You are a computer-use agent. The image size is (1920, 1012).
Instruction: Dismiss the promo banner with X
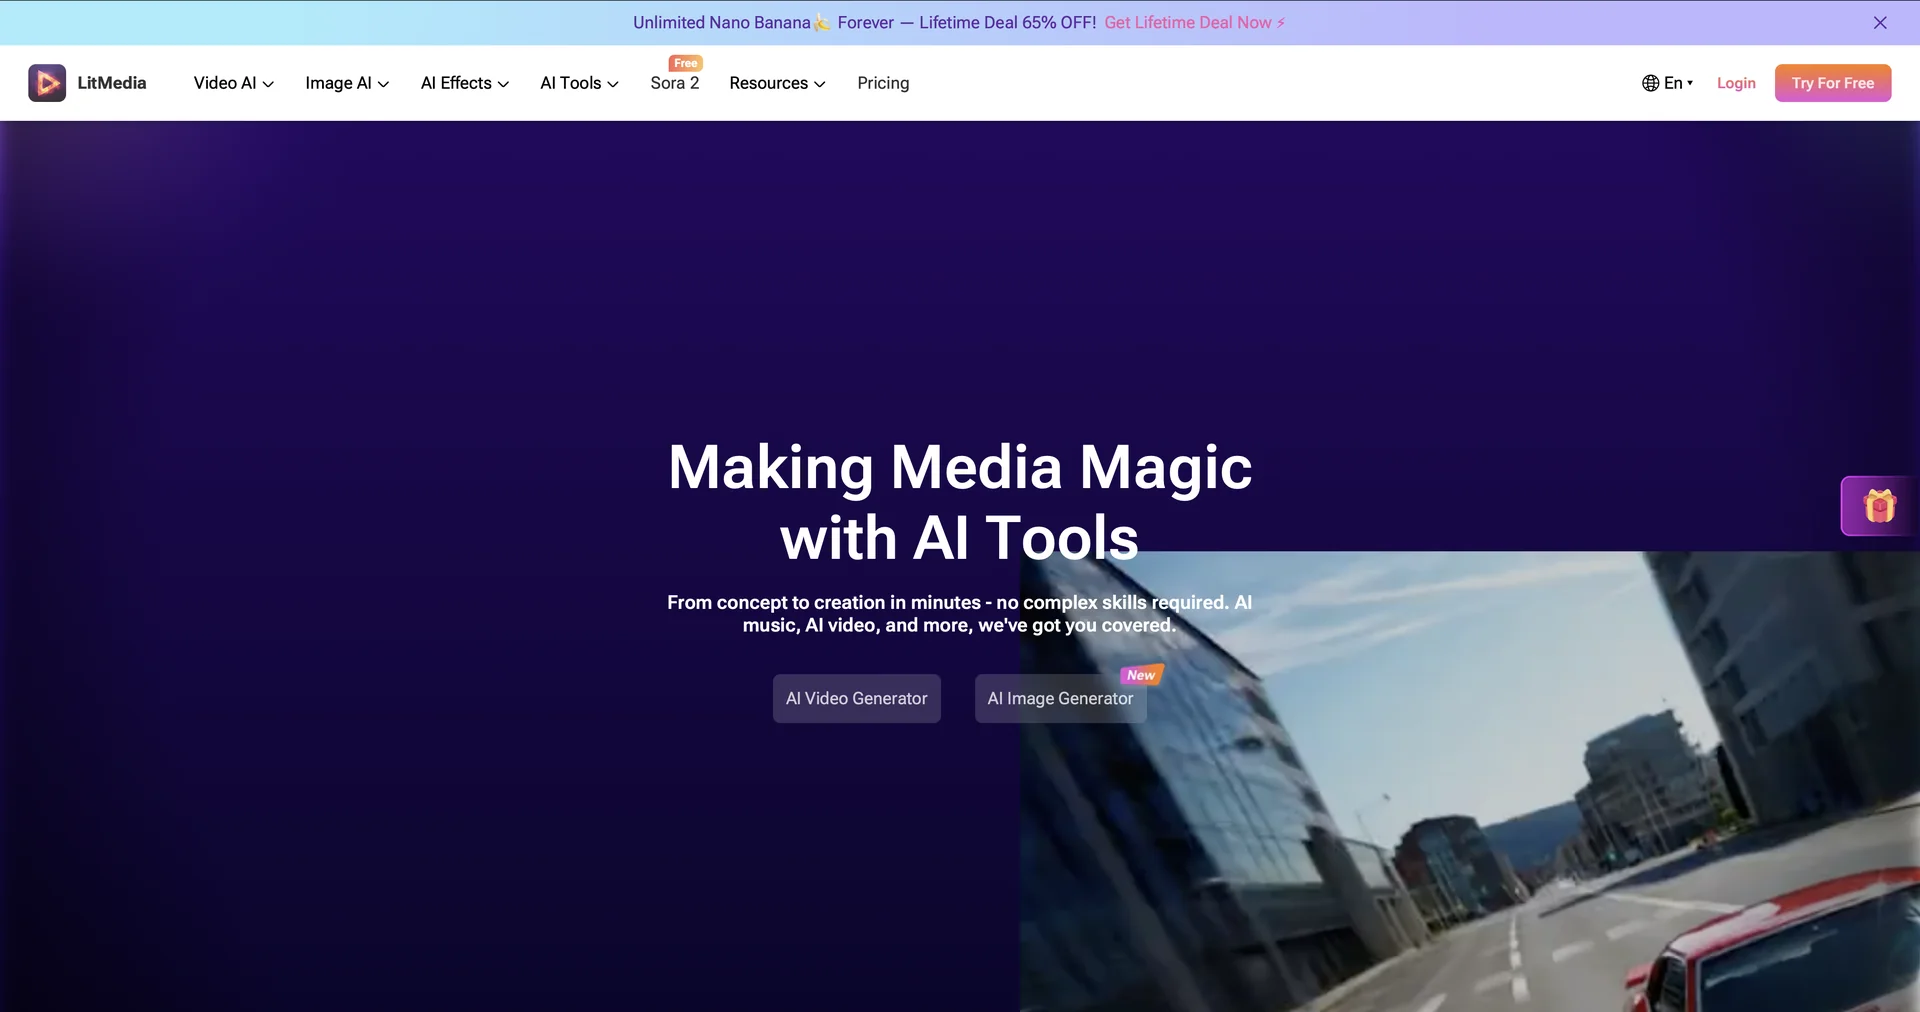point(1879,23)
